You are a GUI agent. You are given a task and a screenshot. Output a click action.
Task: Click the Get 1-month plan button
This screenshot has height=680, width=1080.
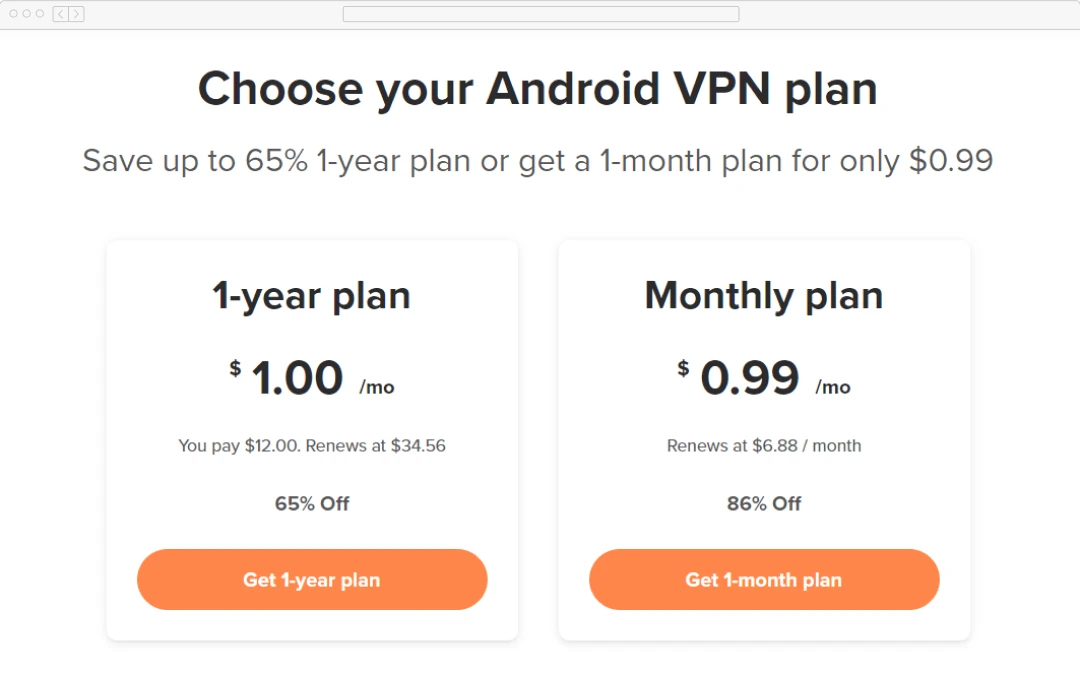(x=763, y=579)
